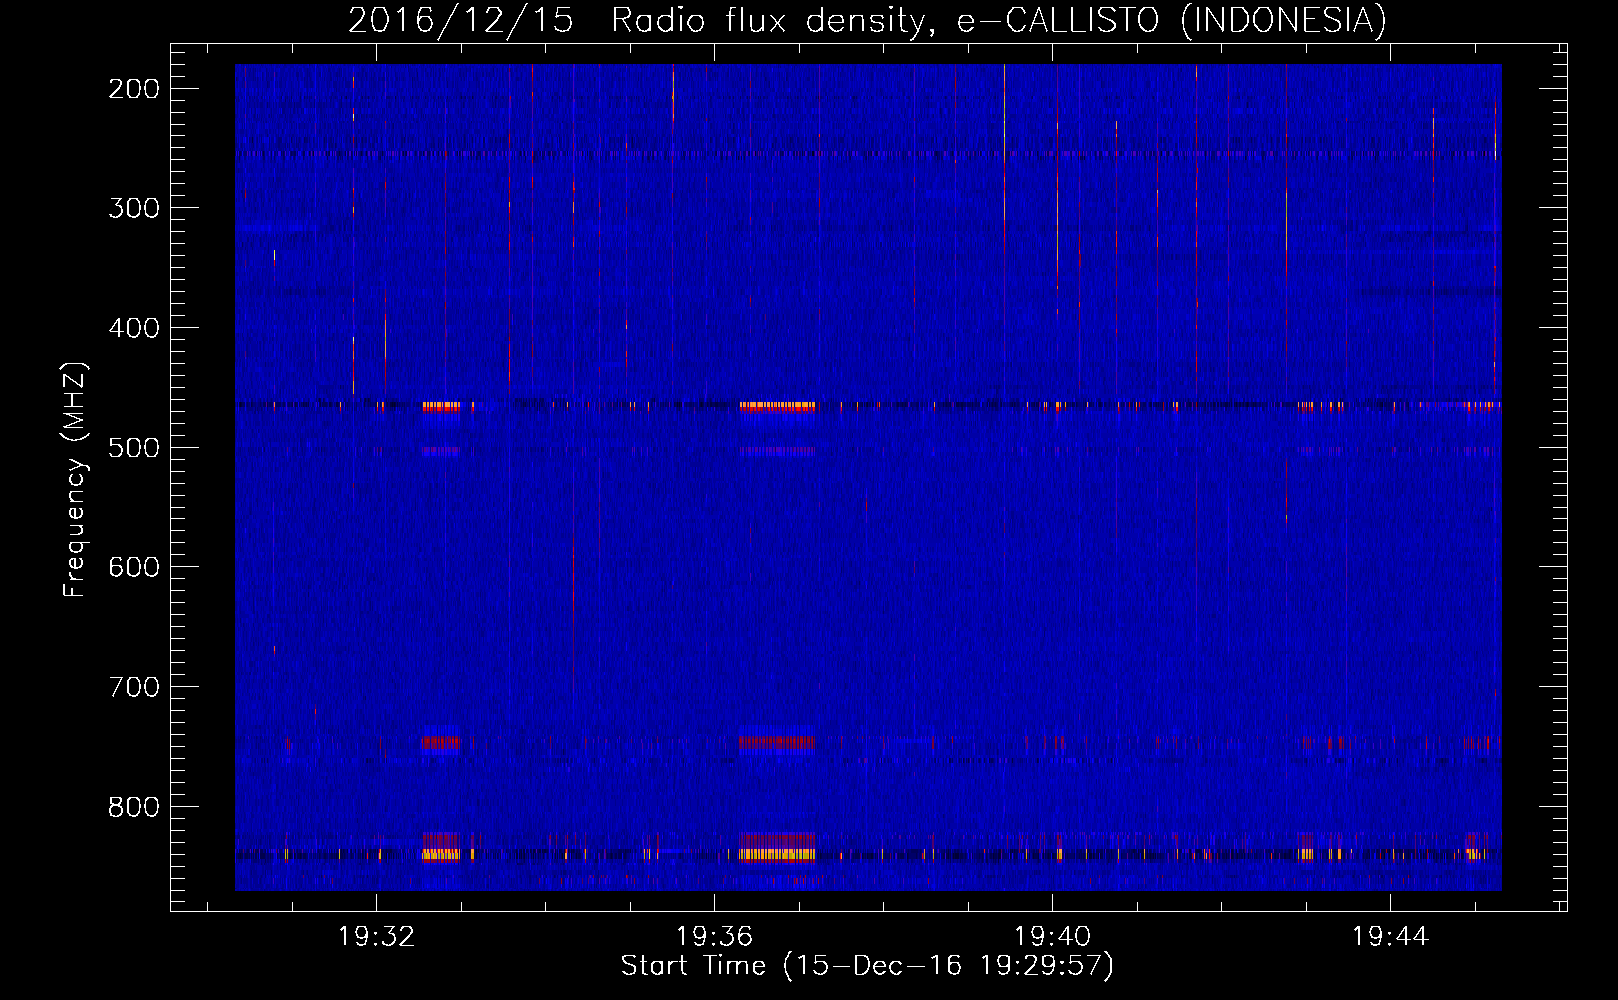Click the 'Start Time (15-Dec-16 19:29:57)' label
The image size is (1618, 1000).
coord(867,966)
